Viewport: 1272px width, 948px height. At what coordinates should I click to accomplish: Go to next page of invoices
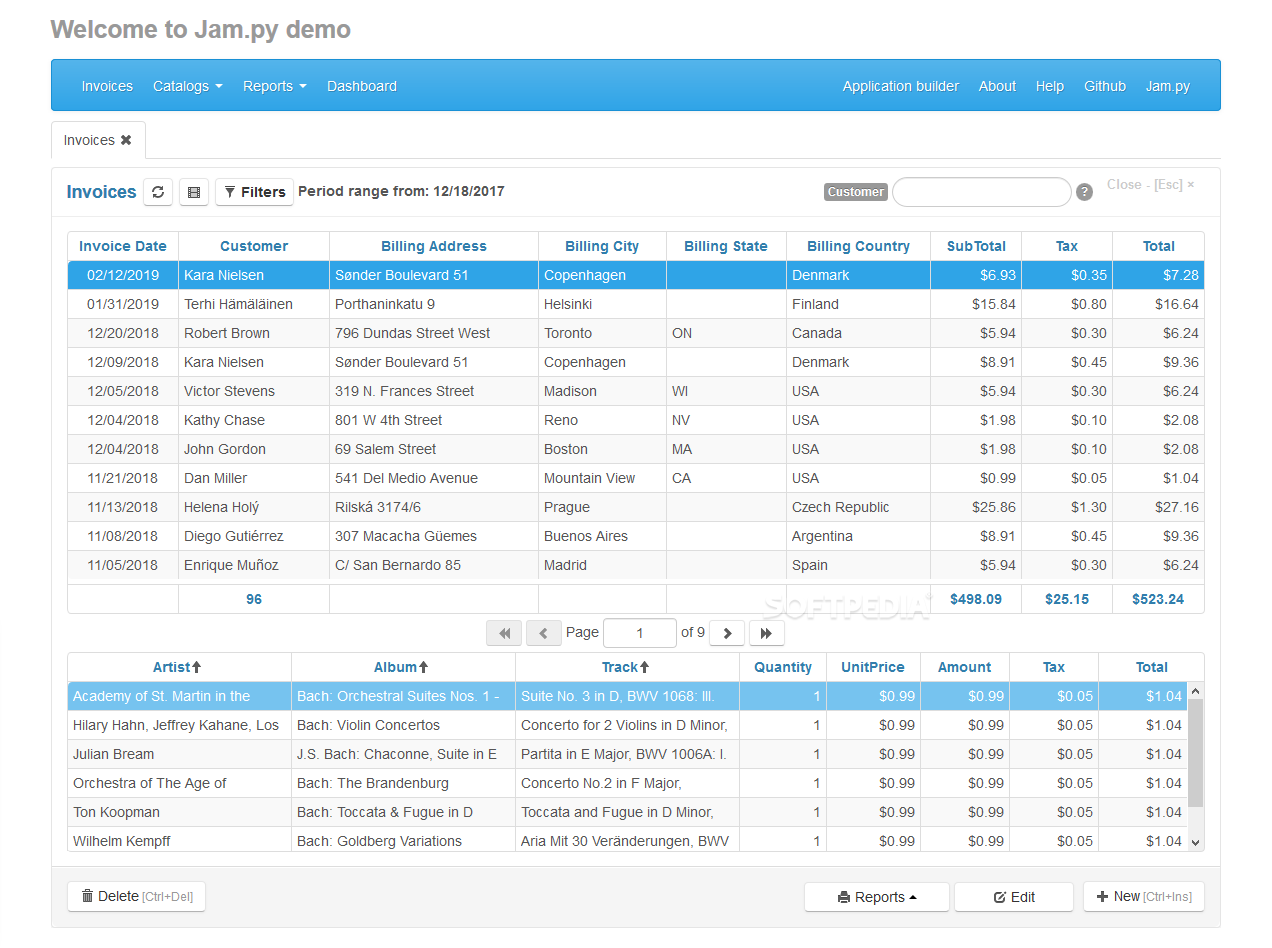pyautogui.click(x=727, y=633)
